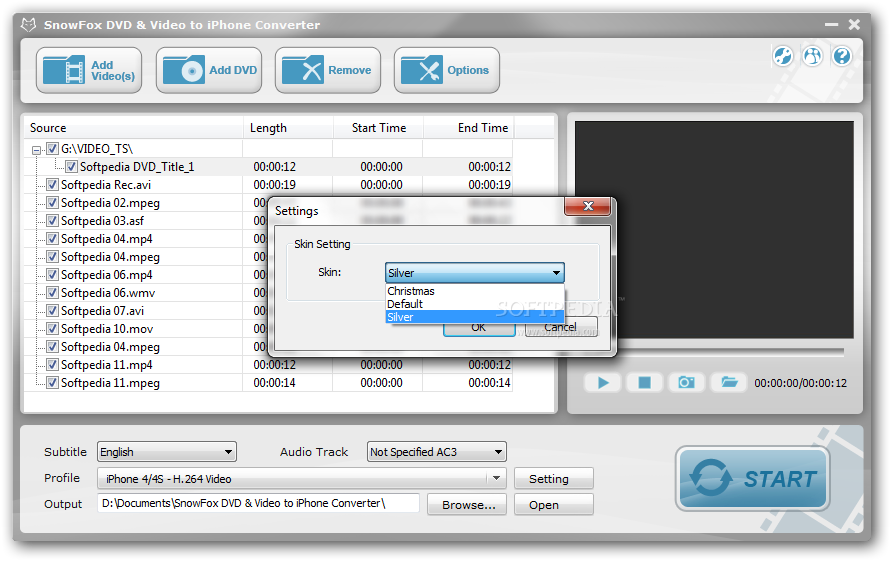Select Christmas skin from the list

pyautogui.click(x=474, y=291)
